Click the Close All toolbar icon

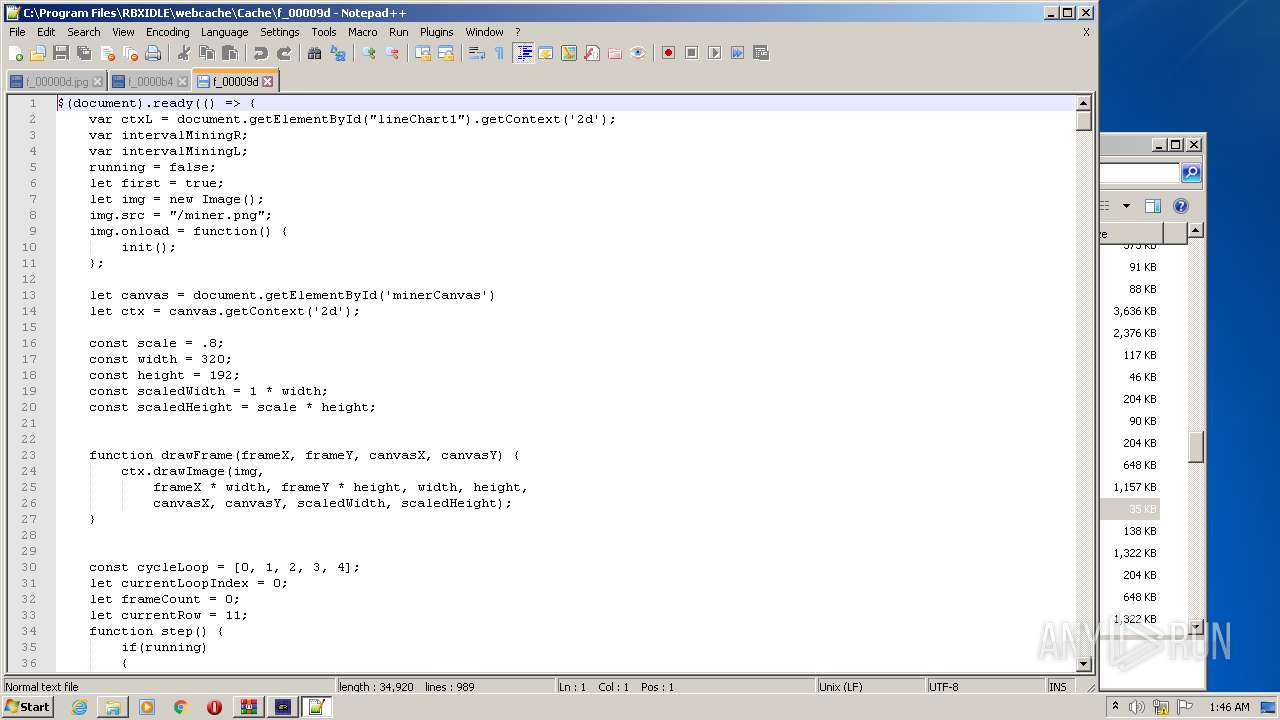(x=130, y=53)
